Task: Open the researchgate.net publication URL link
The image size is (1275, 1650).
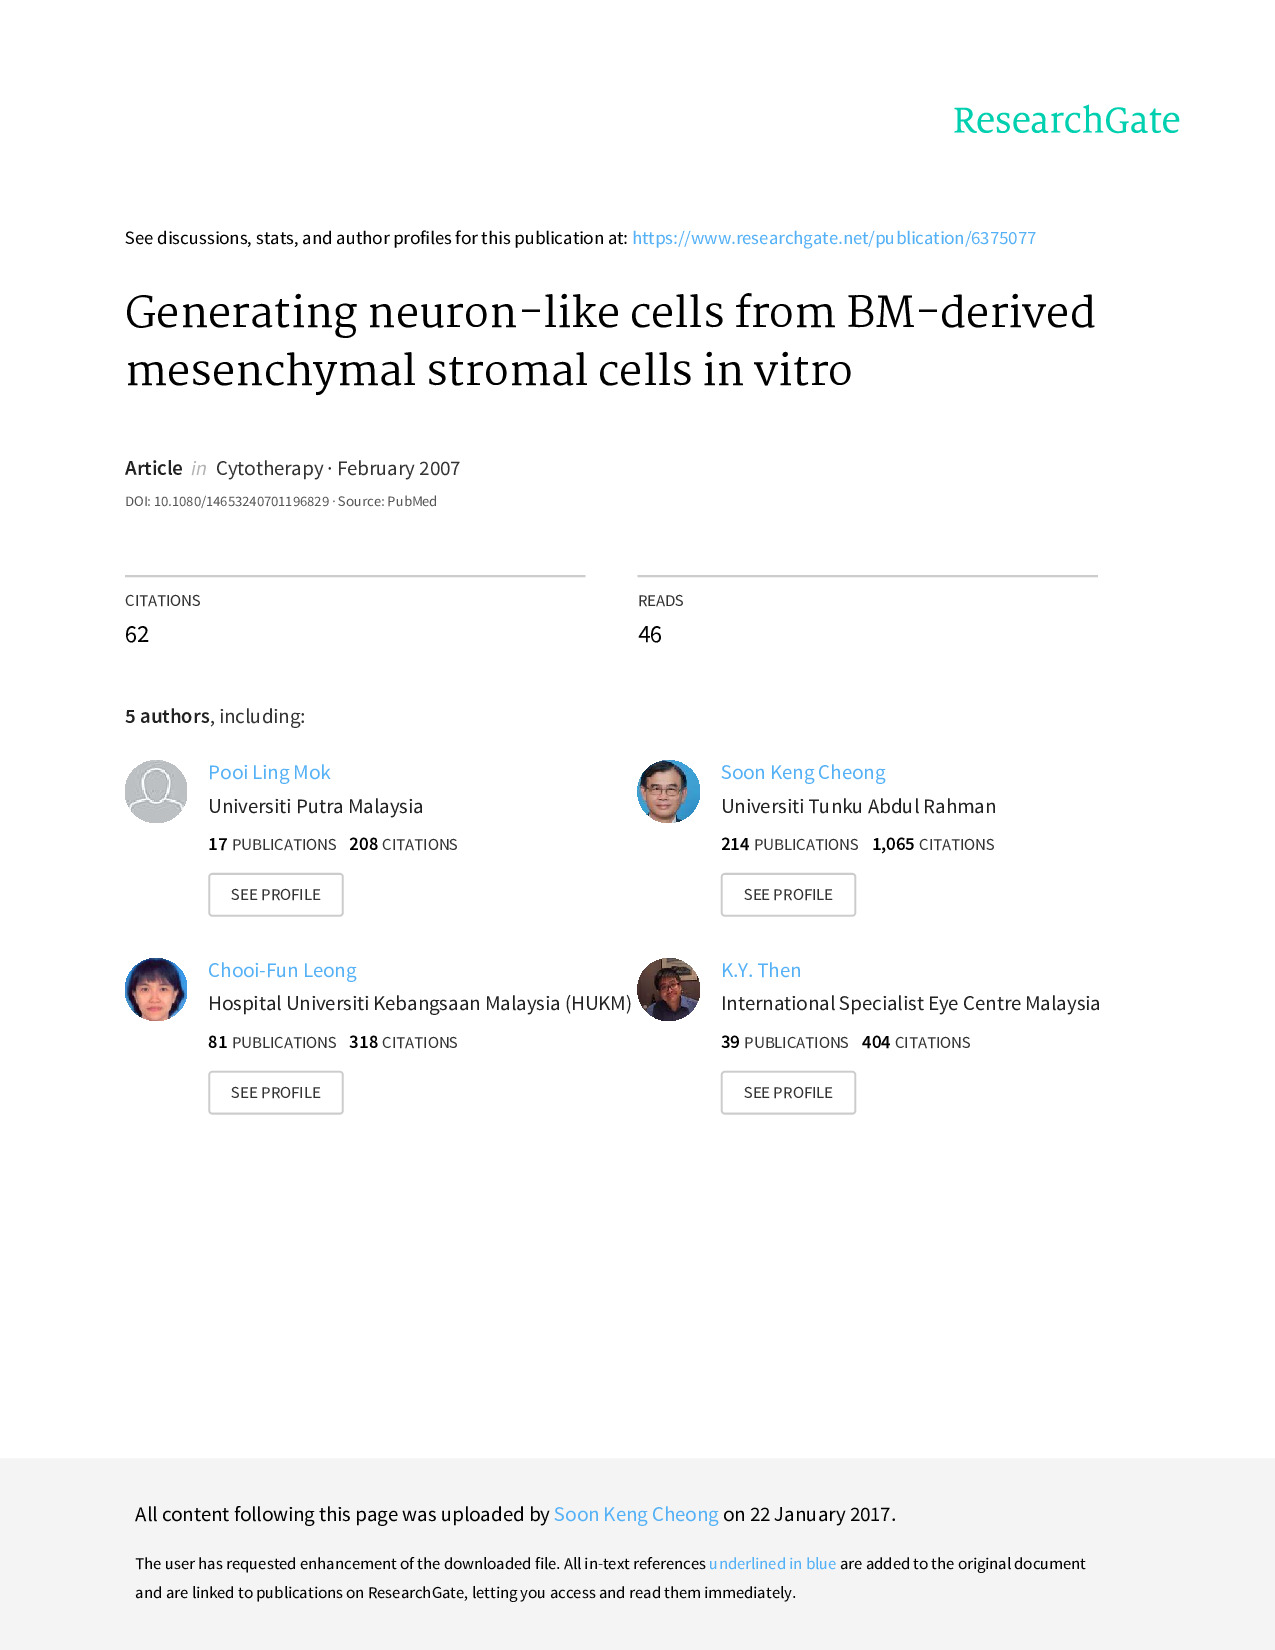Action: tap(833, 238)
